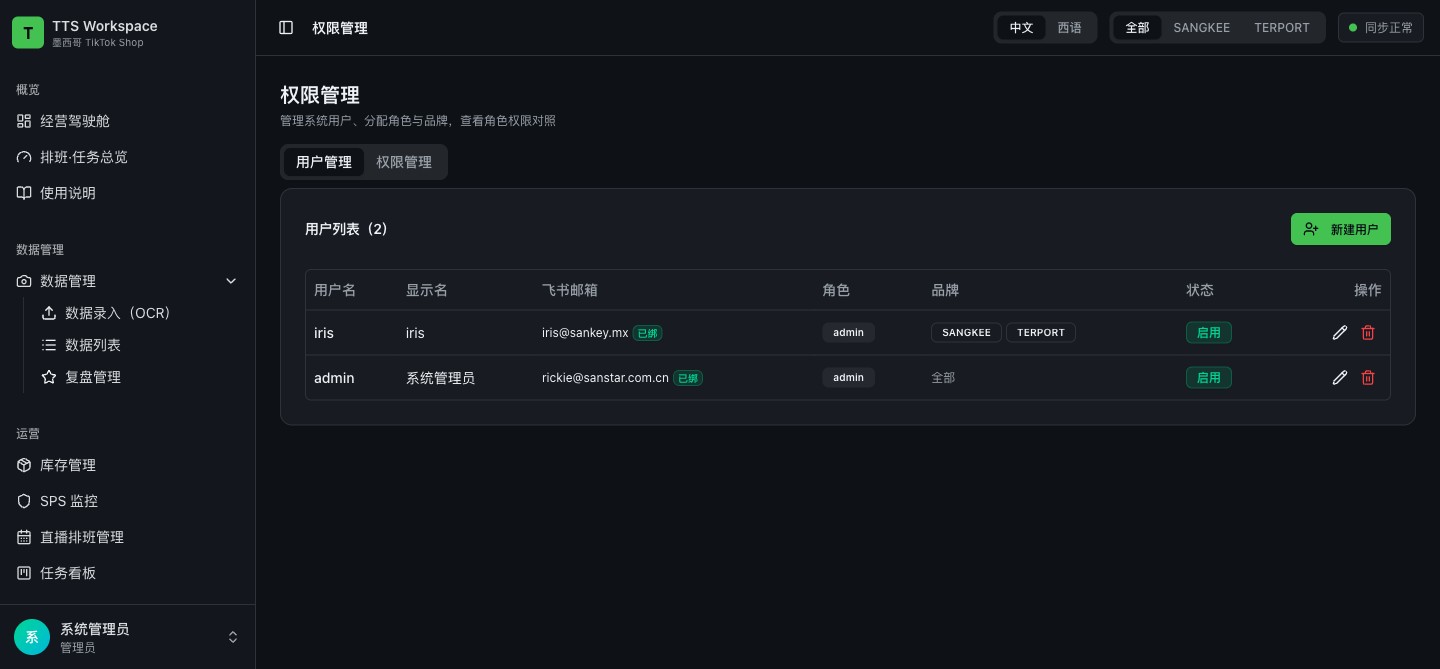Click the 状态 column header
The height and width of the screenshot is (669, 1440).
[x=1200, y=290]
